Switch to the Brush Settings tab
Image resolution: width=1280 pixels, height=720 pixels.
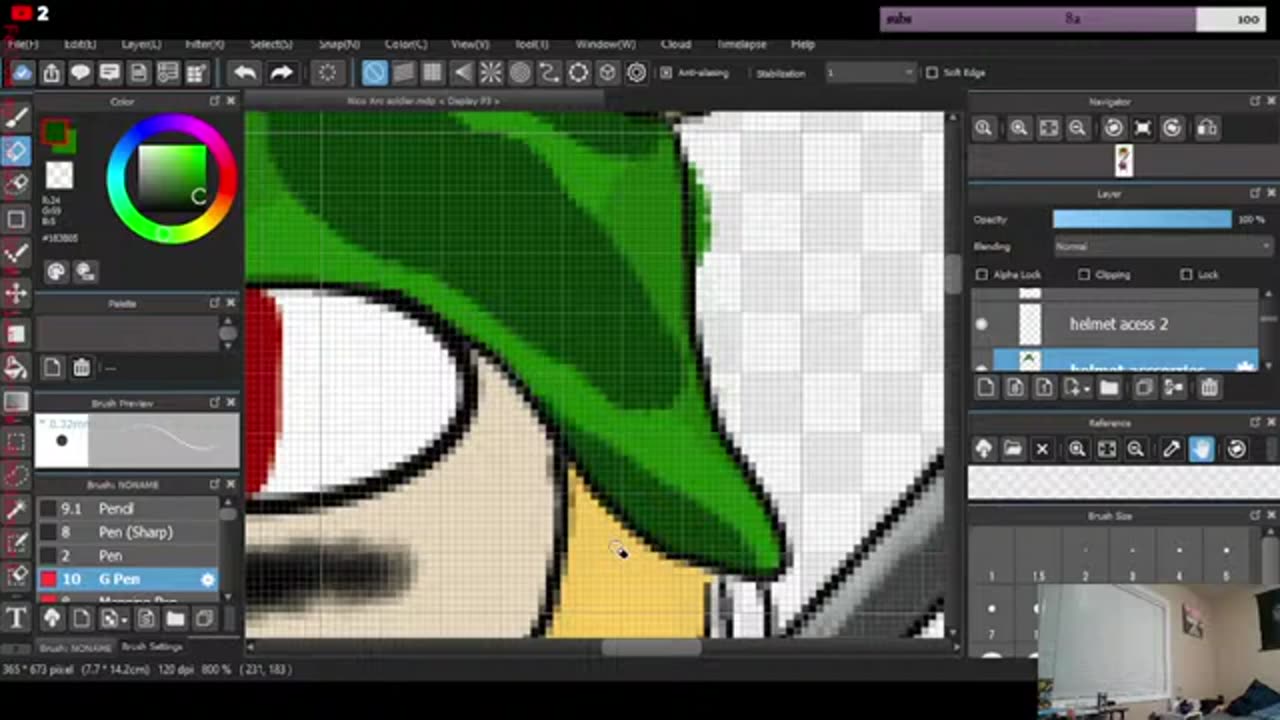tap(152, 647)
